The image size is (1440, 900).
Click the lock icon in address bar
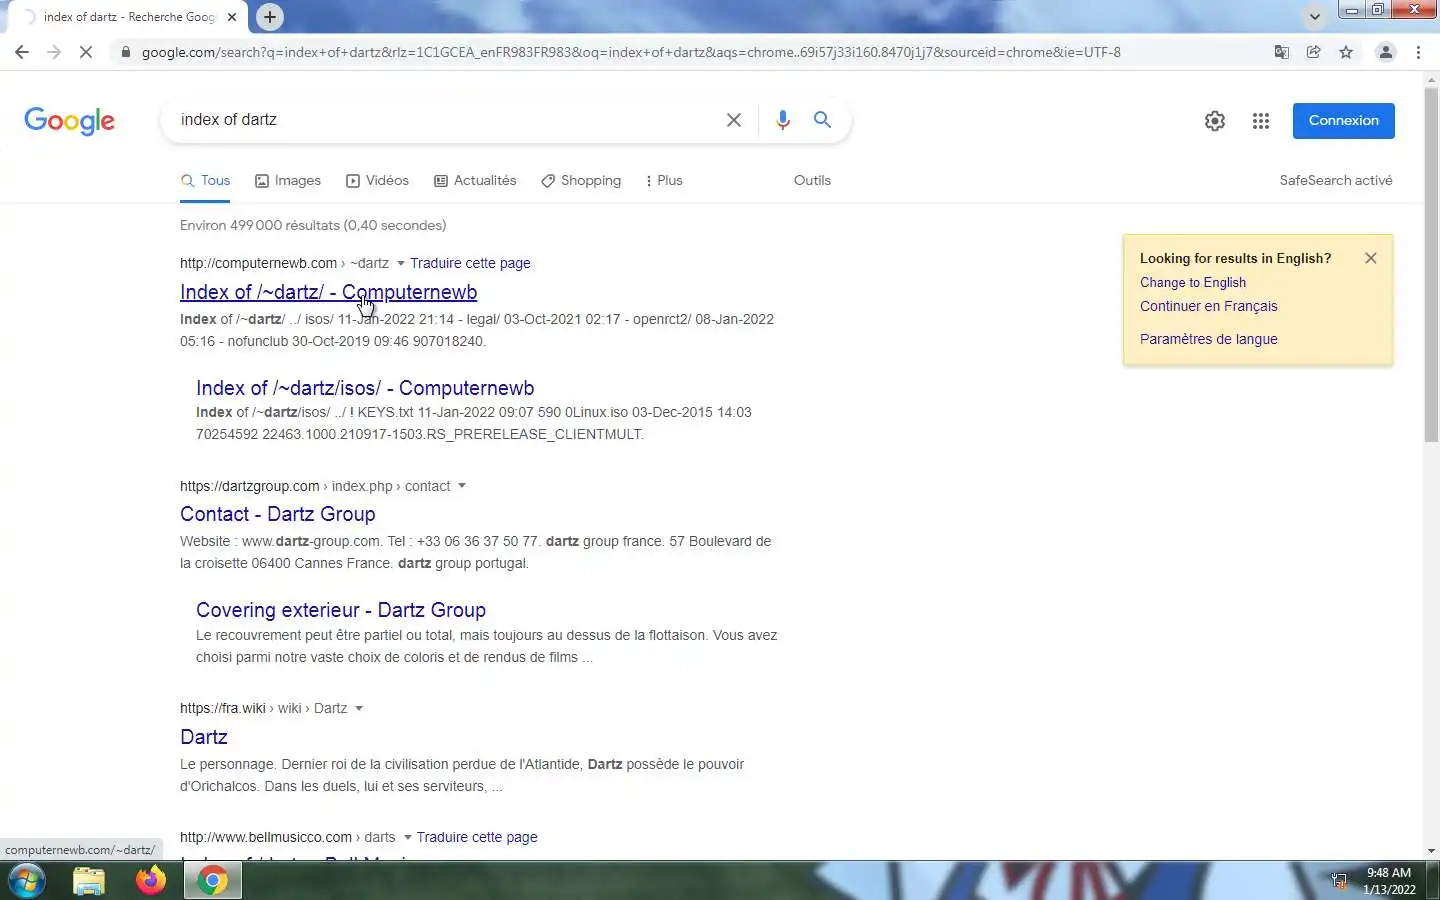[x=125, y=52]
